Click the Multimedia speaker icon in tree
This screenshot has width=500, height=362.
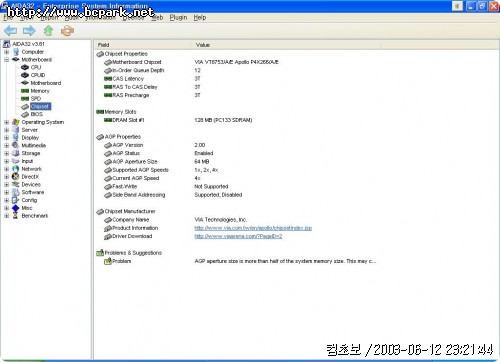(16, 145)
